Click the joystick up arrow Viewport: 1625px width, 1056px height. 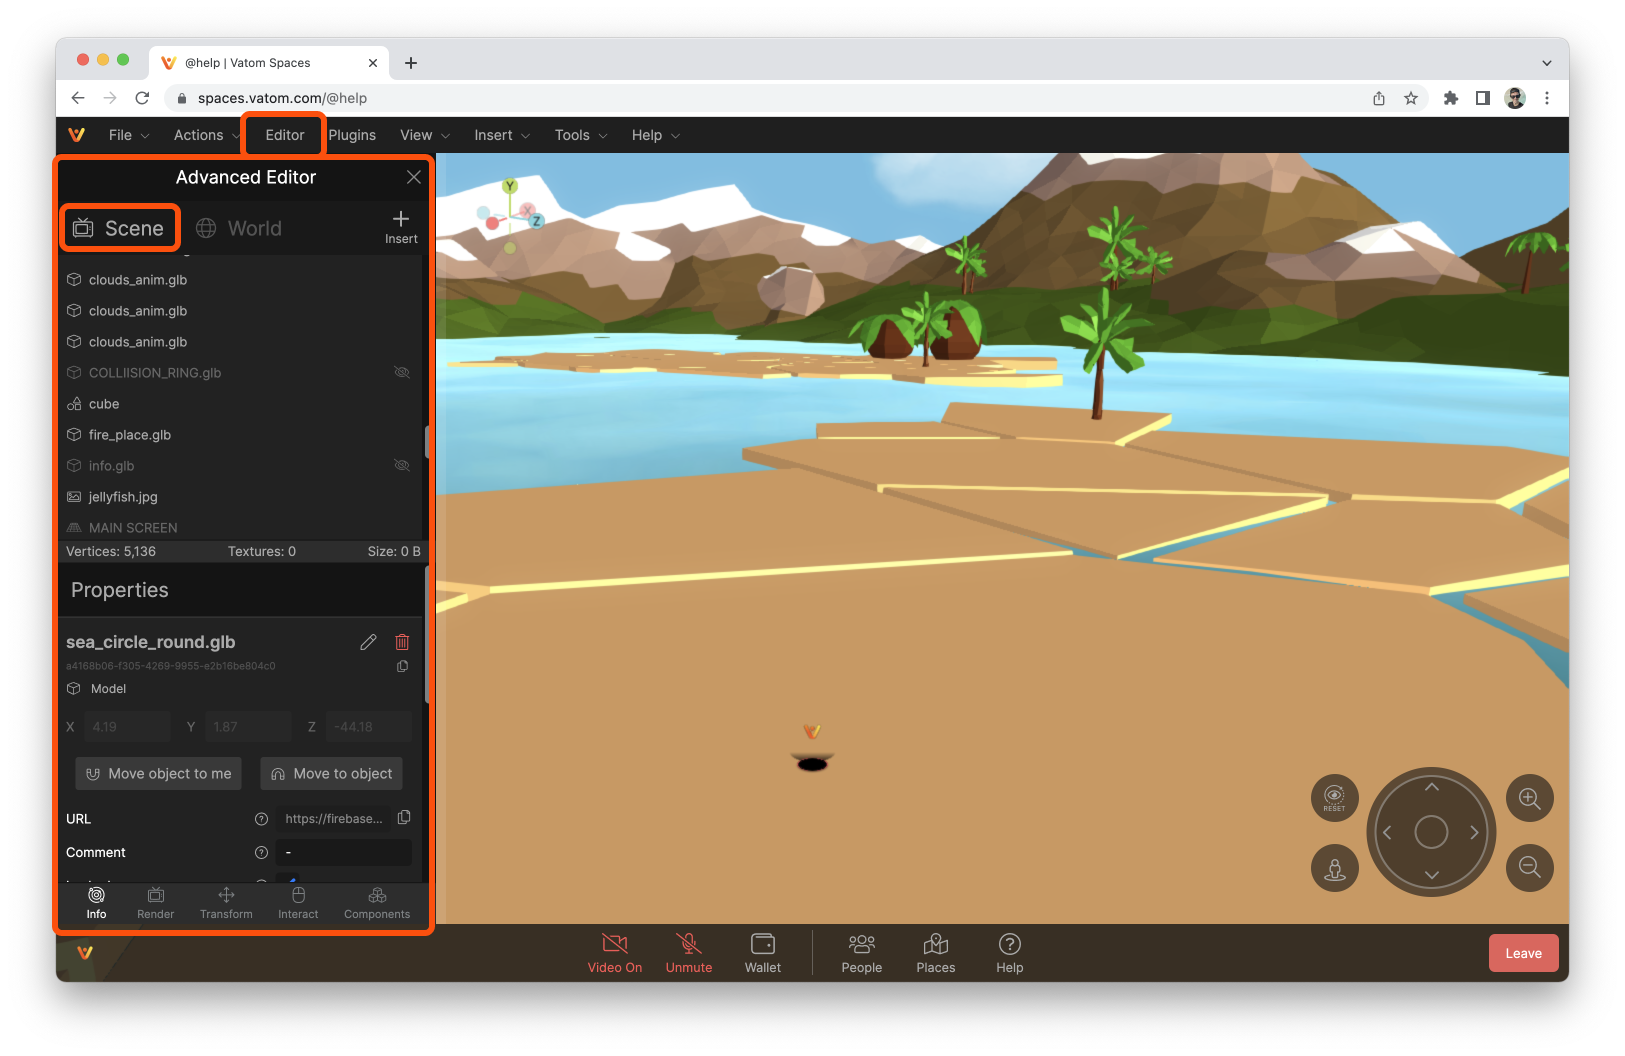[1431, 787]
